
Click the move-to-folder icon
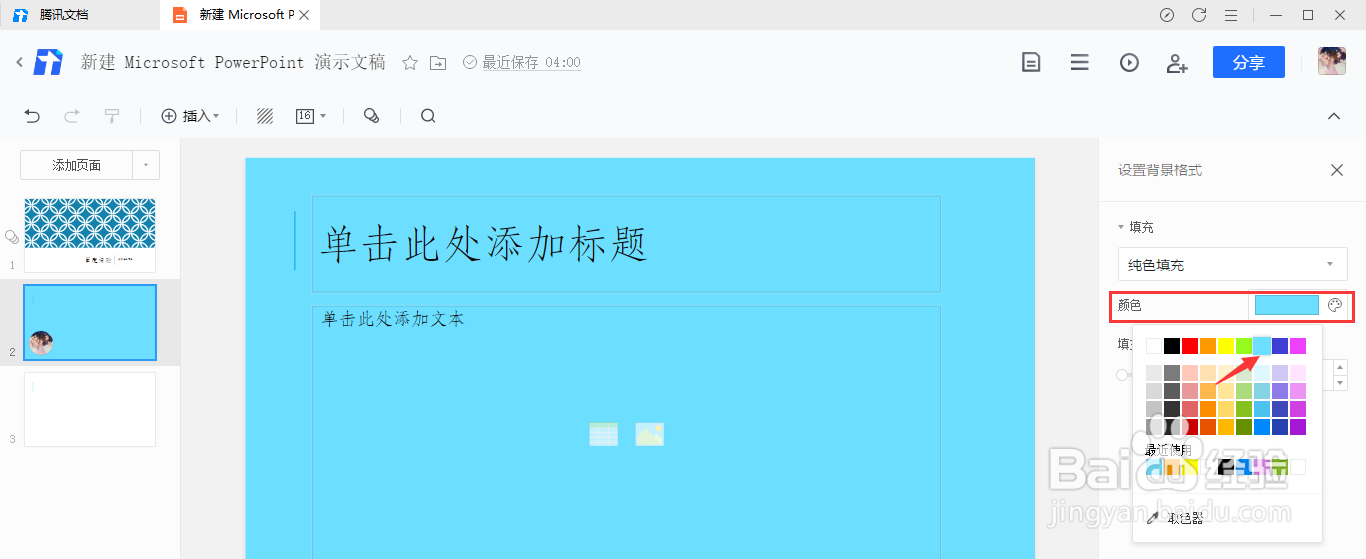(438, 63)
